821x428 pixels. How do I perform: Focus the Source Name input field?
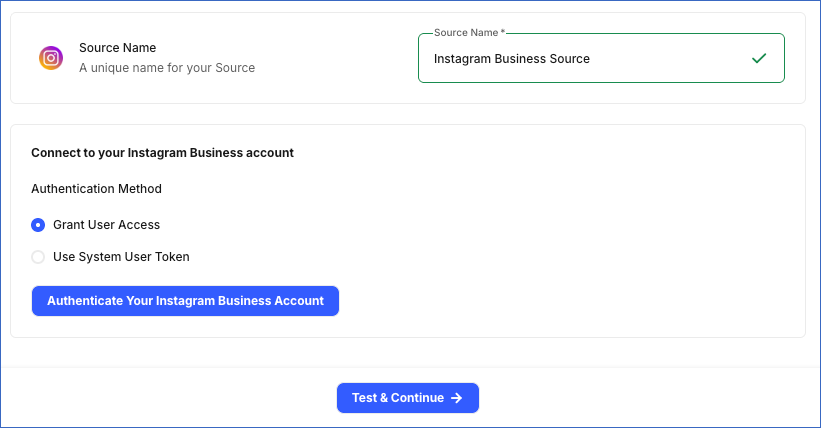point(601,58)
